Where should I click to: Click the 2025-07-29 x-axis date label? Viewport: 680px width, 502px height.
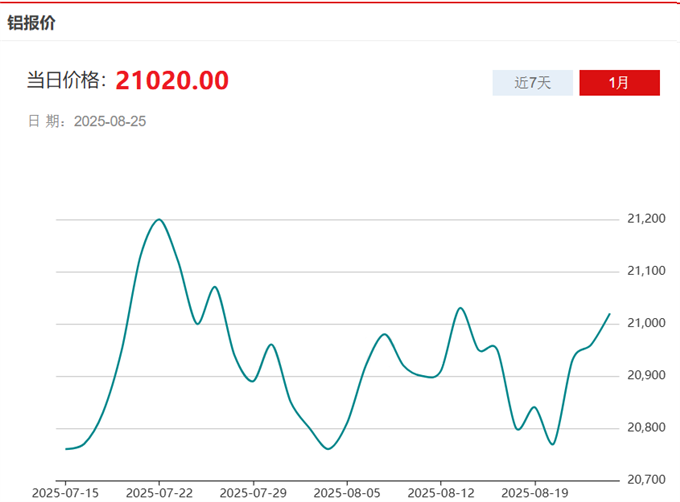[253, 493]
